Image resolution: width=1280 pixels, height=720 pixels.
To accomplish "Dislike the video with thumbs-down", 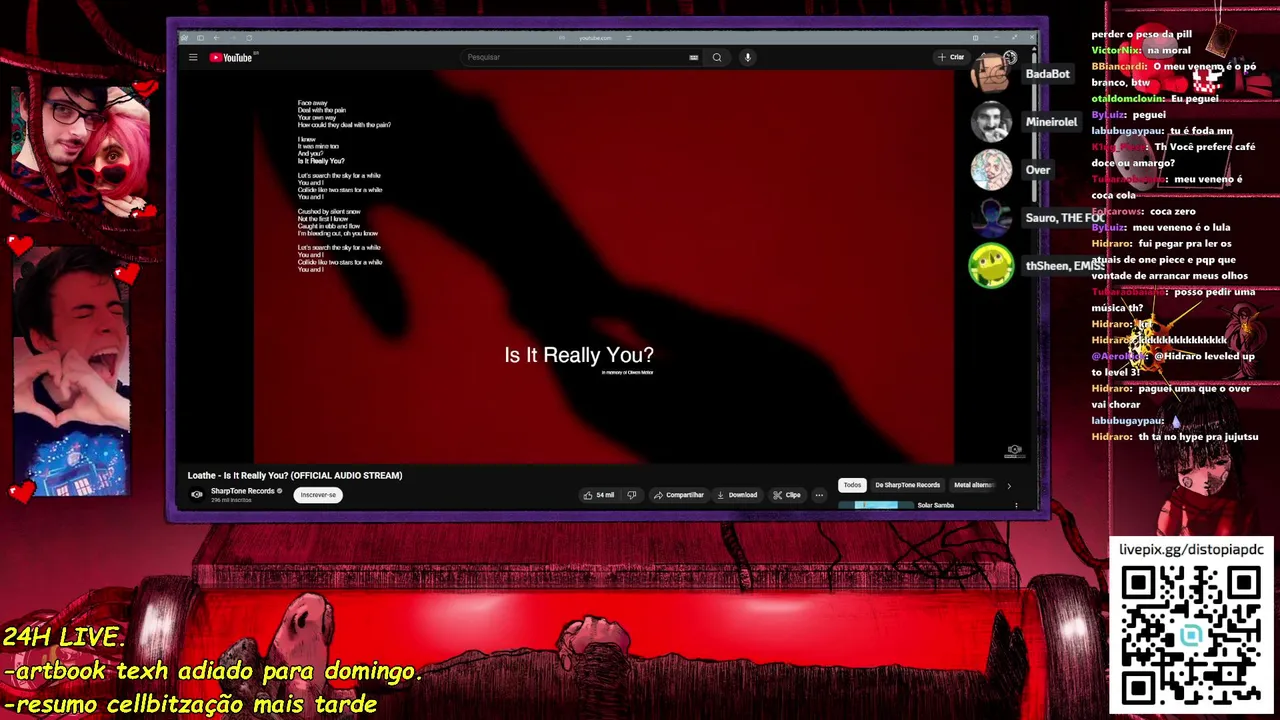I will click(631, 495).
